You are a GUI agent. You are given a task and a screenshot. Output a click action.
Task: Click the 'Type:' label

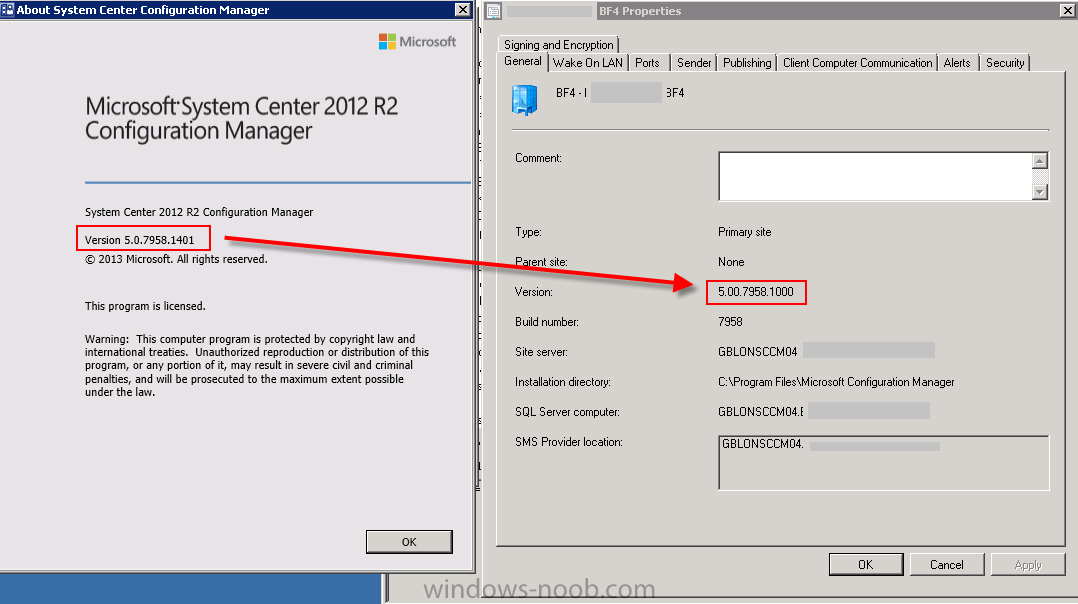[528, 232]
